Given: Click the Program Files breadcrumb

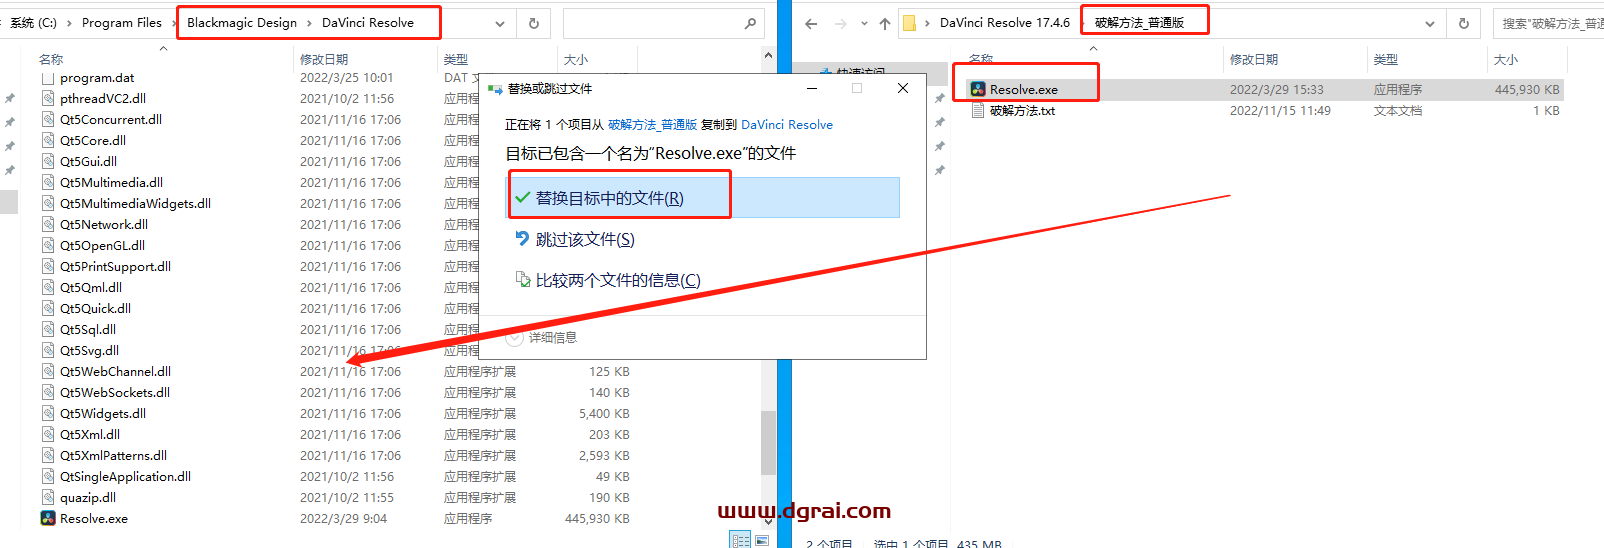Looking at the screenshot, I should click(121, 23).
